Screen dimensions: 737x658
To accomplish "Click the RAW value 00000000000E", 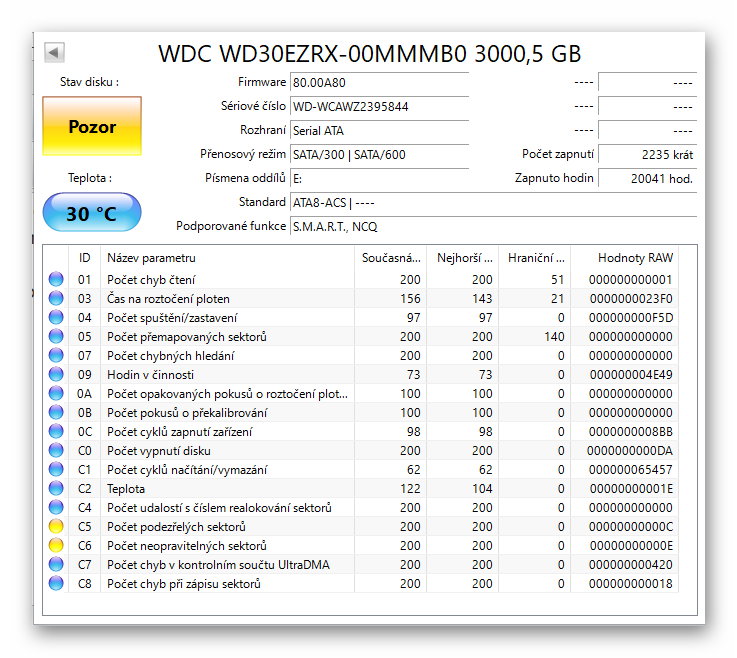I will click(631, 545).
